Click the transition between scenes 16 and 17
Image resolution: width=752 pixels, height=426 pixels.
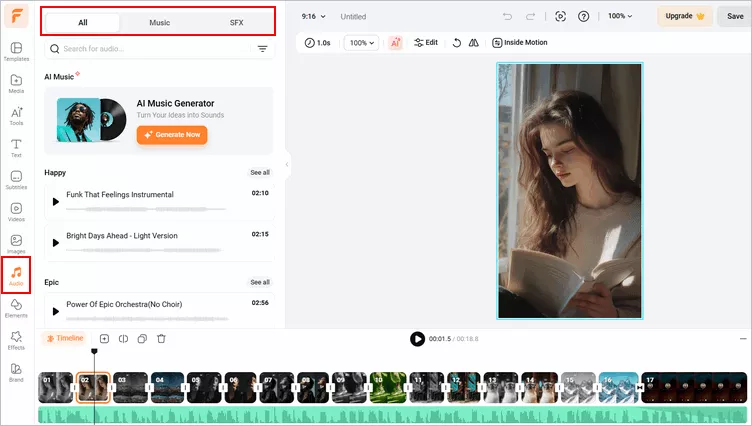(x=640, y=387)
